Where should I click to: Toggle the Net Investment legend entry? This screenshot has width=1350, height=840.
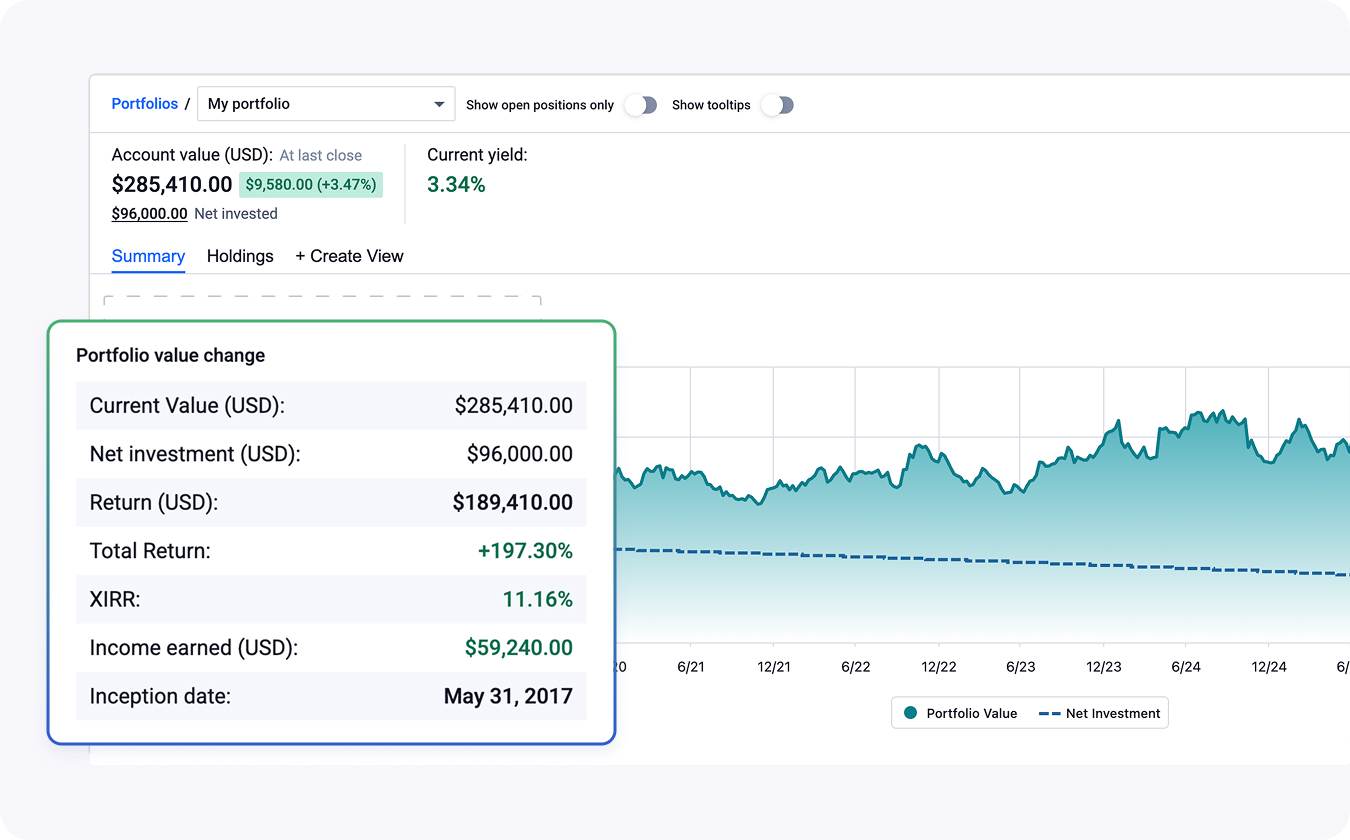point(1100,712)
